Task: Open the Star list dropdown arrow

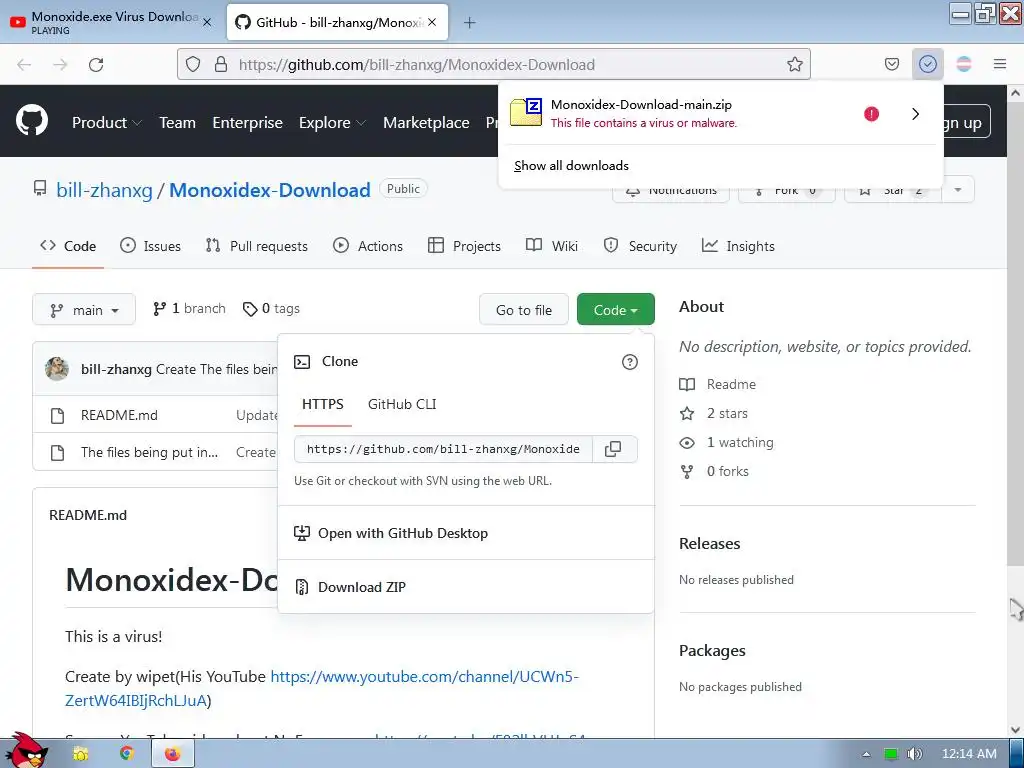Action: tap(958, 189)
